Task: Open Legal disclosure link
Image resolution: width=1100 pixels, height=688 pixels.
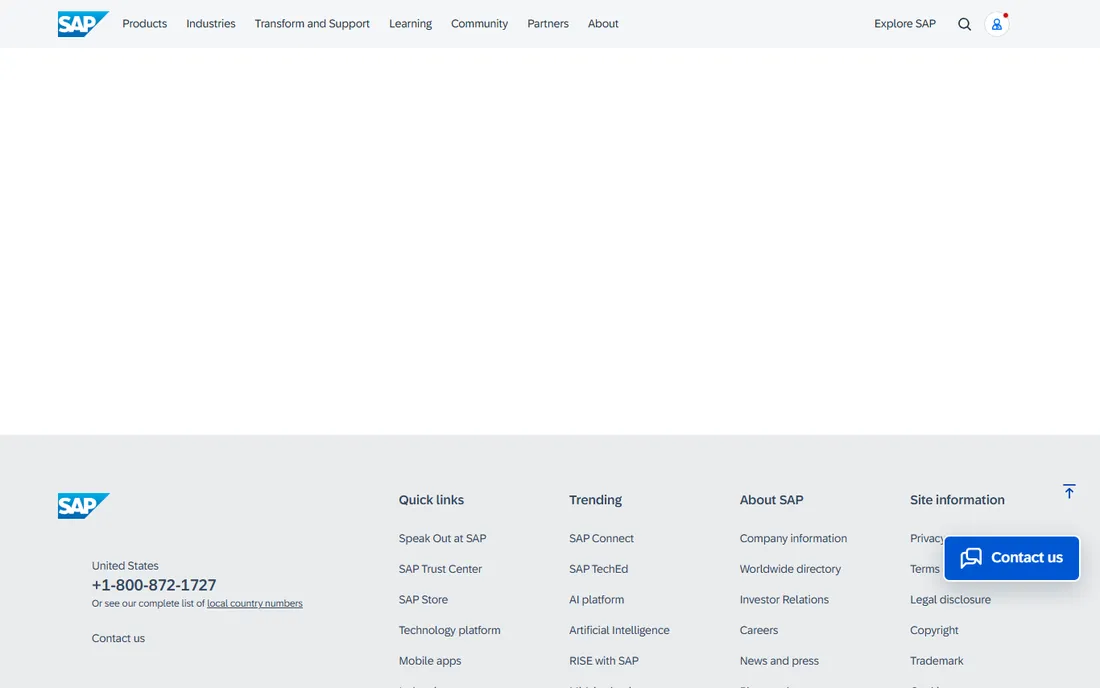Action: pos(950,600)
